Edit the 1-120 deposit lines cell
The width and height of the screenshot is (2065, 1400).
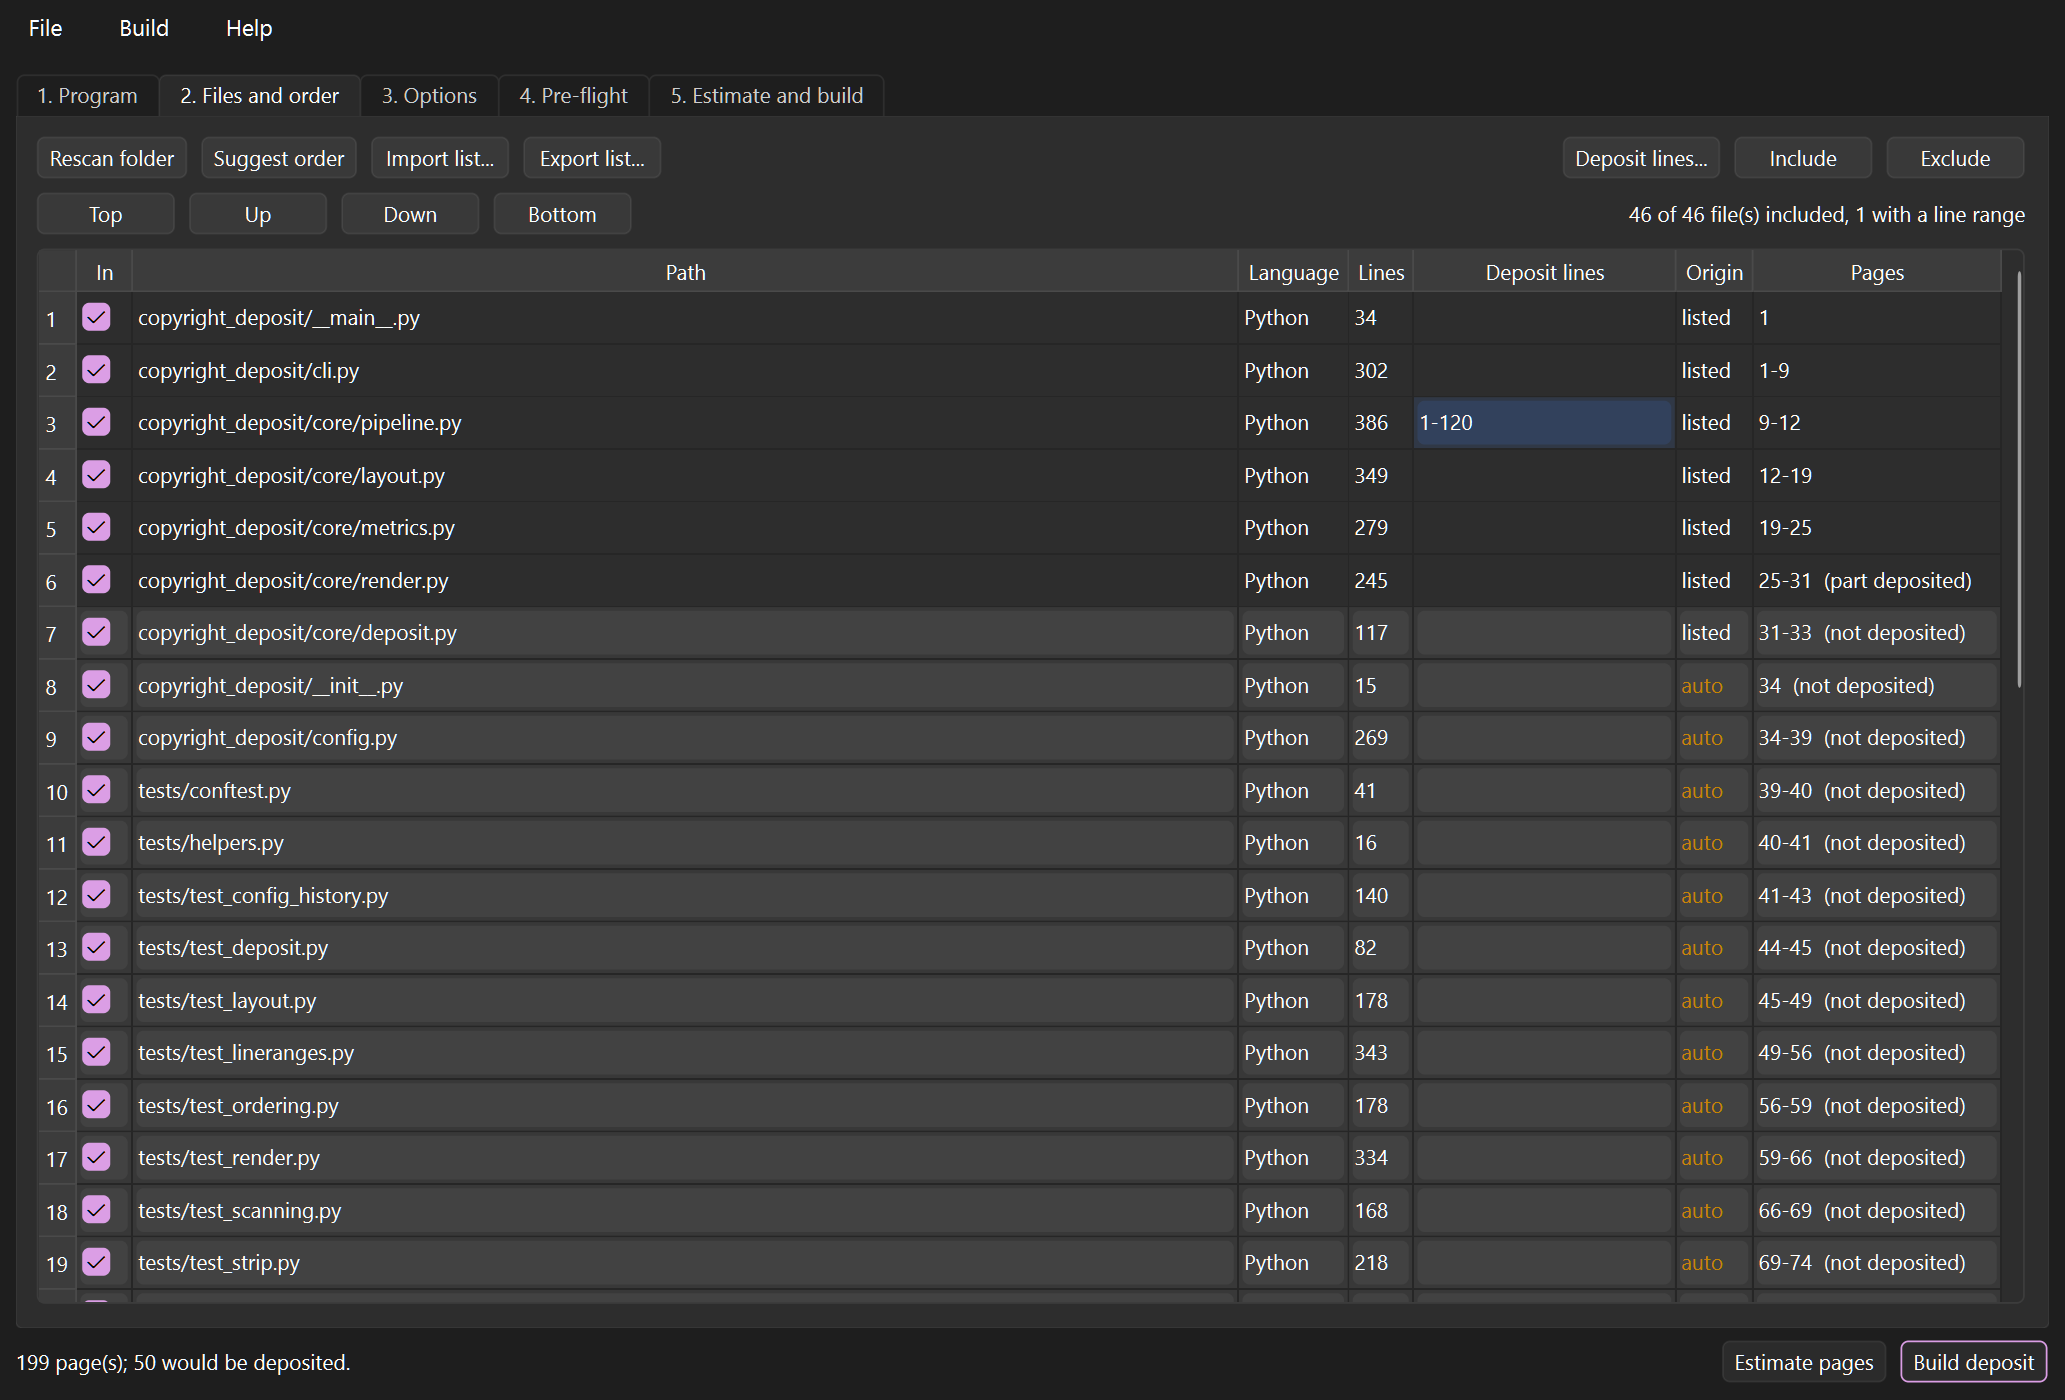pos(1544,422)
